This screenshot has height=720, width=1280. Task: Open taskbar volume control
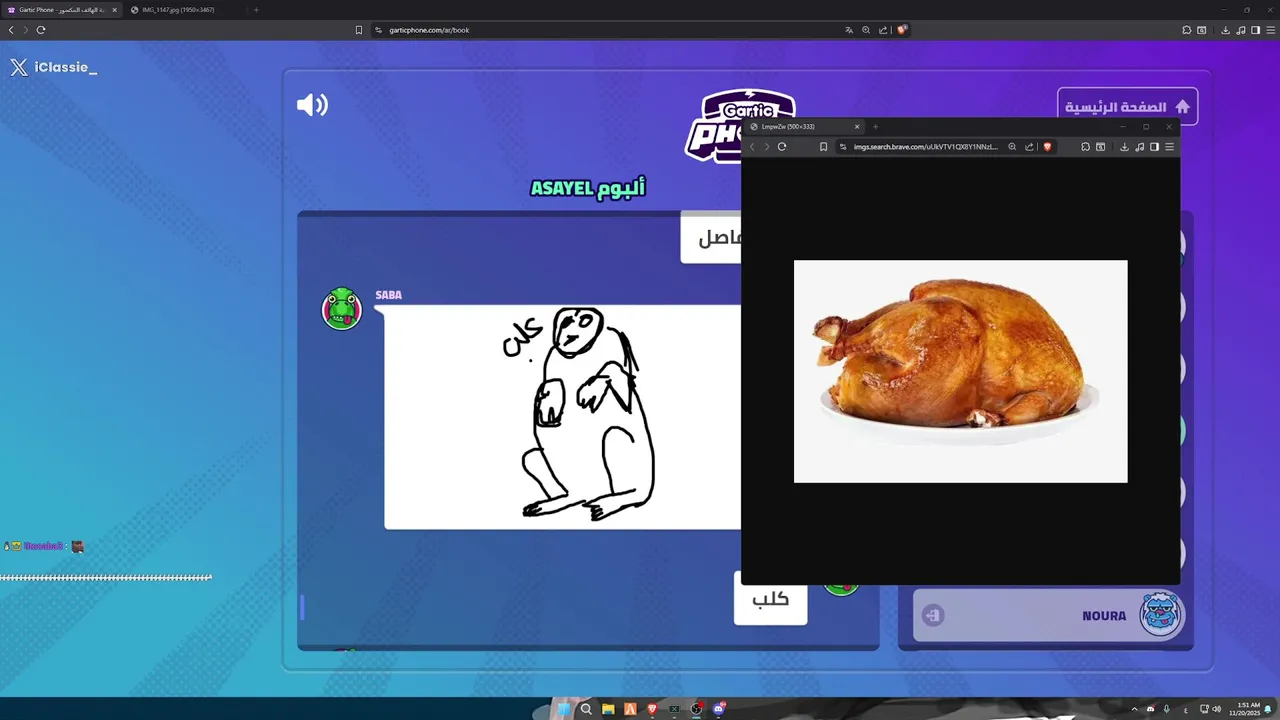click(x=1217, y=709)
